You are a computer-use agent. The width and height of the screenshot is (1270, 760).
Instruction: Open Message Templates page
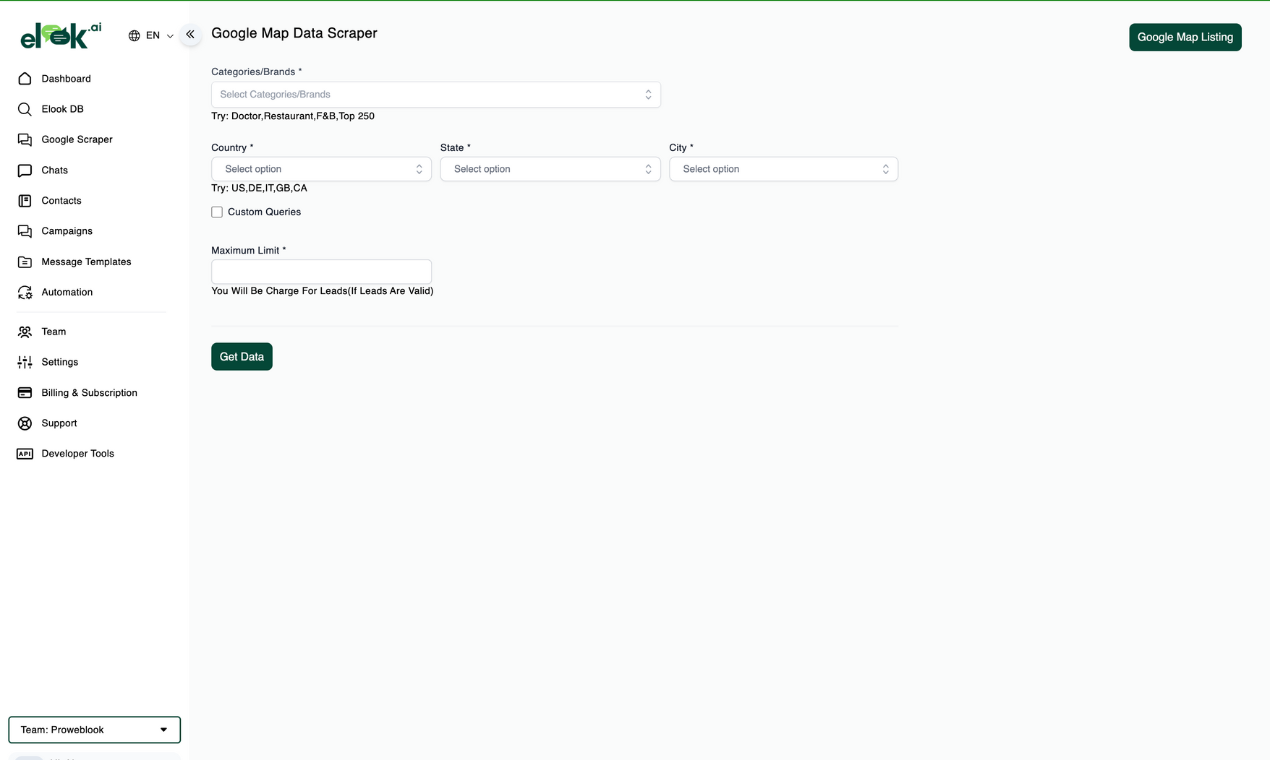coord(86,262)
